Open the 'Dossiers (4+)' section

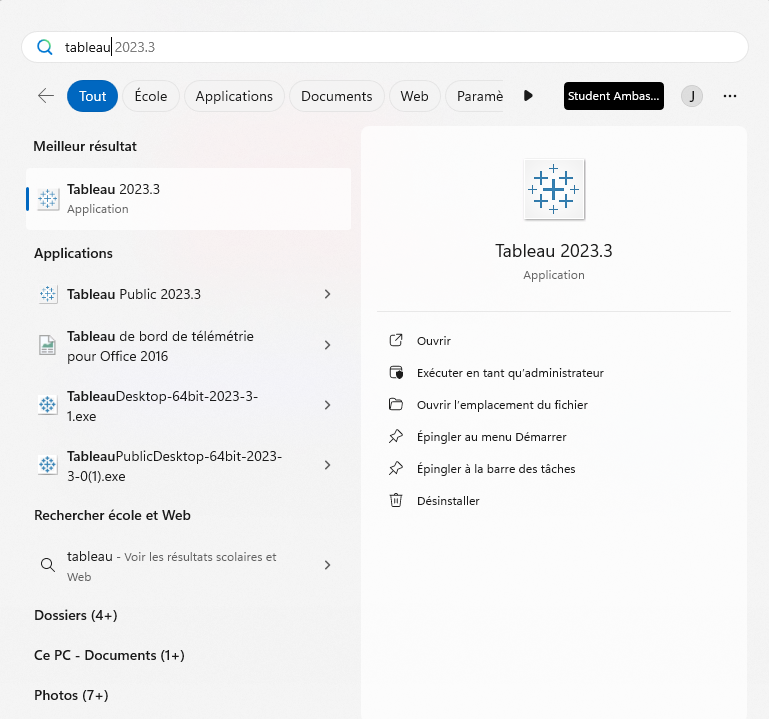(x=76, y=615)
